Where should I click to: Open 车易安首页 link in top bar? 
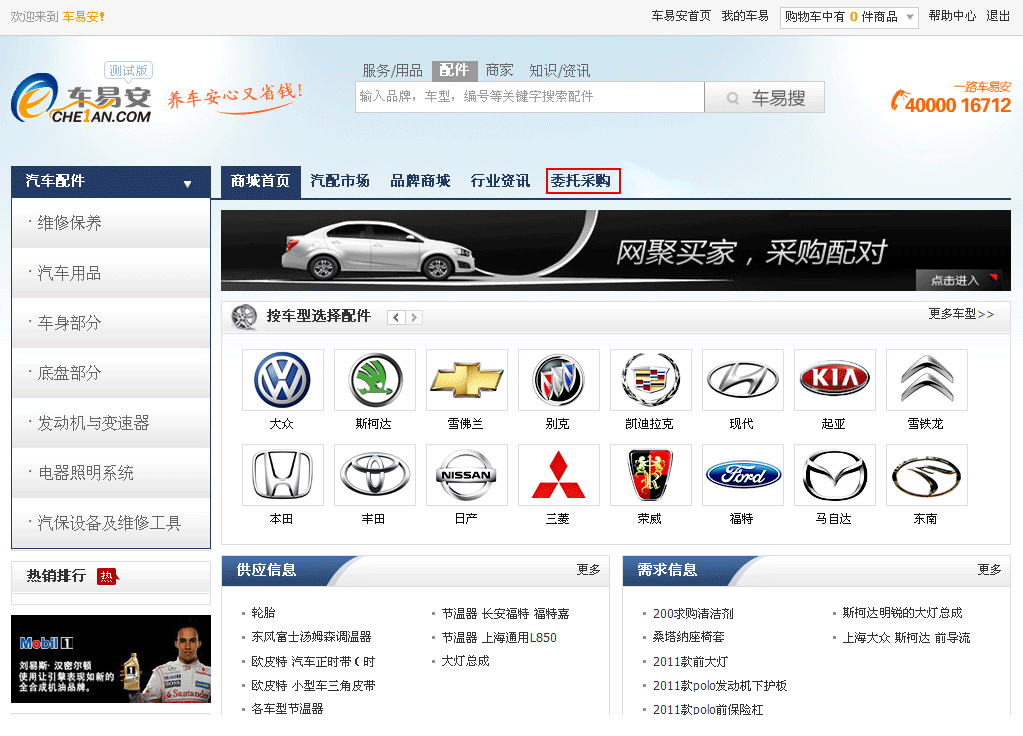(681, 16)
